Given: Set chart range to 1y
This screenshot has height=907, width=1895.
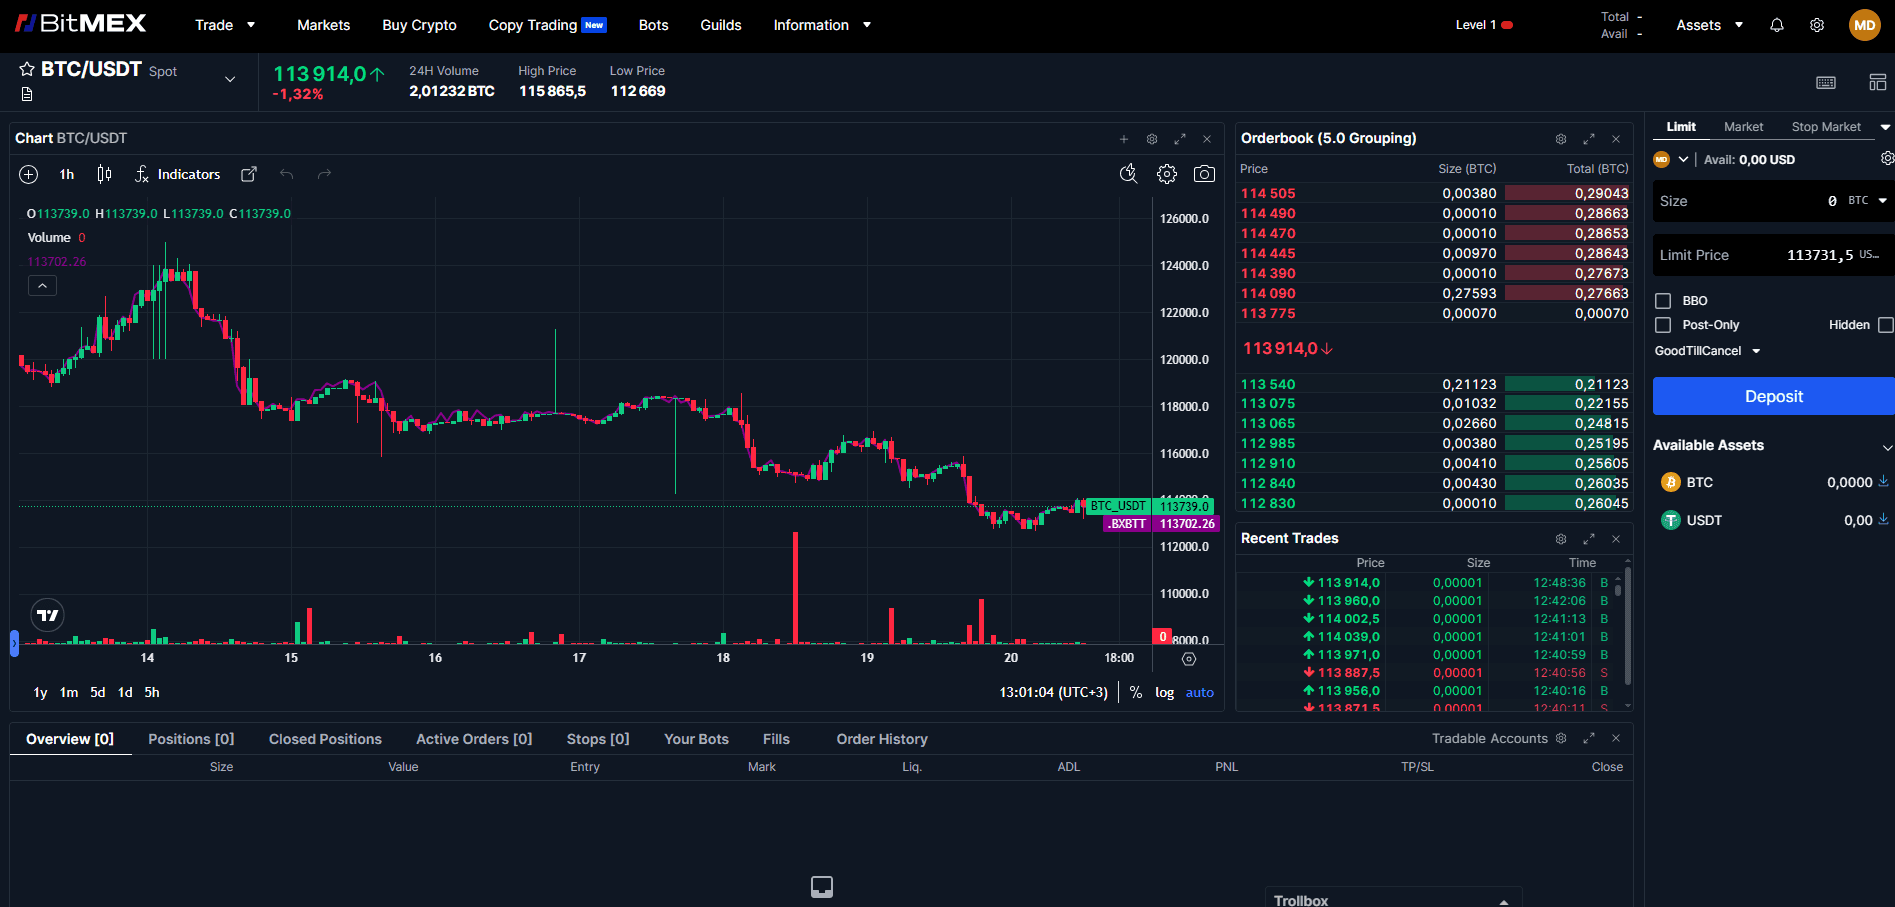Looking at the screenshot, I should pyautogui.click(x=40, y=692).
